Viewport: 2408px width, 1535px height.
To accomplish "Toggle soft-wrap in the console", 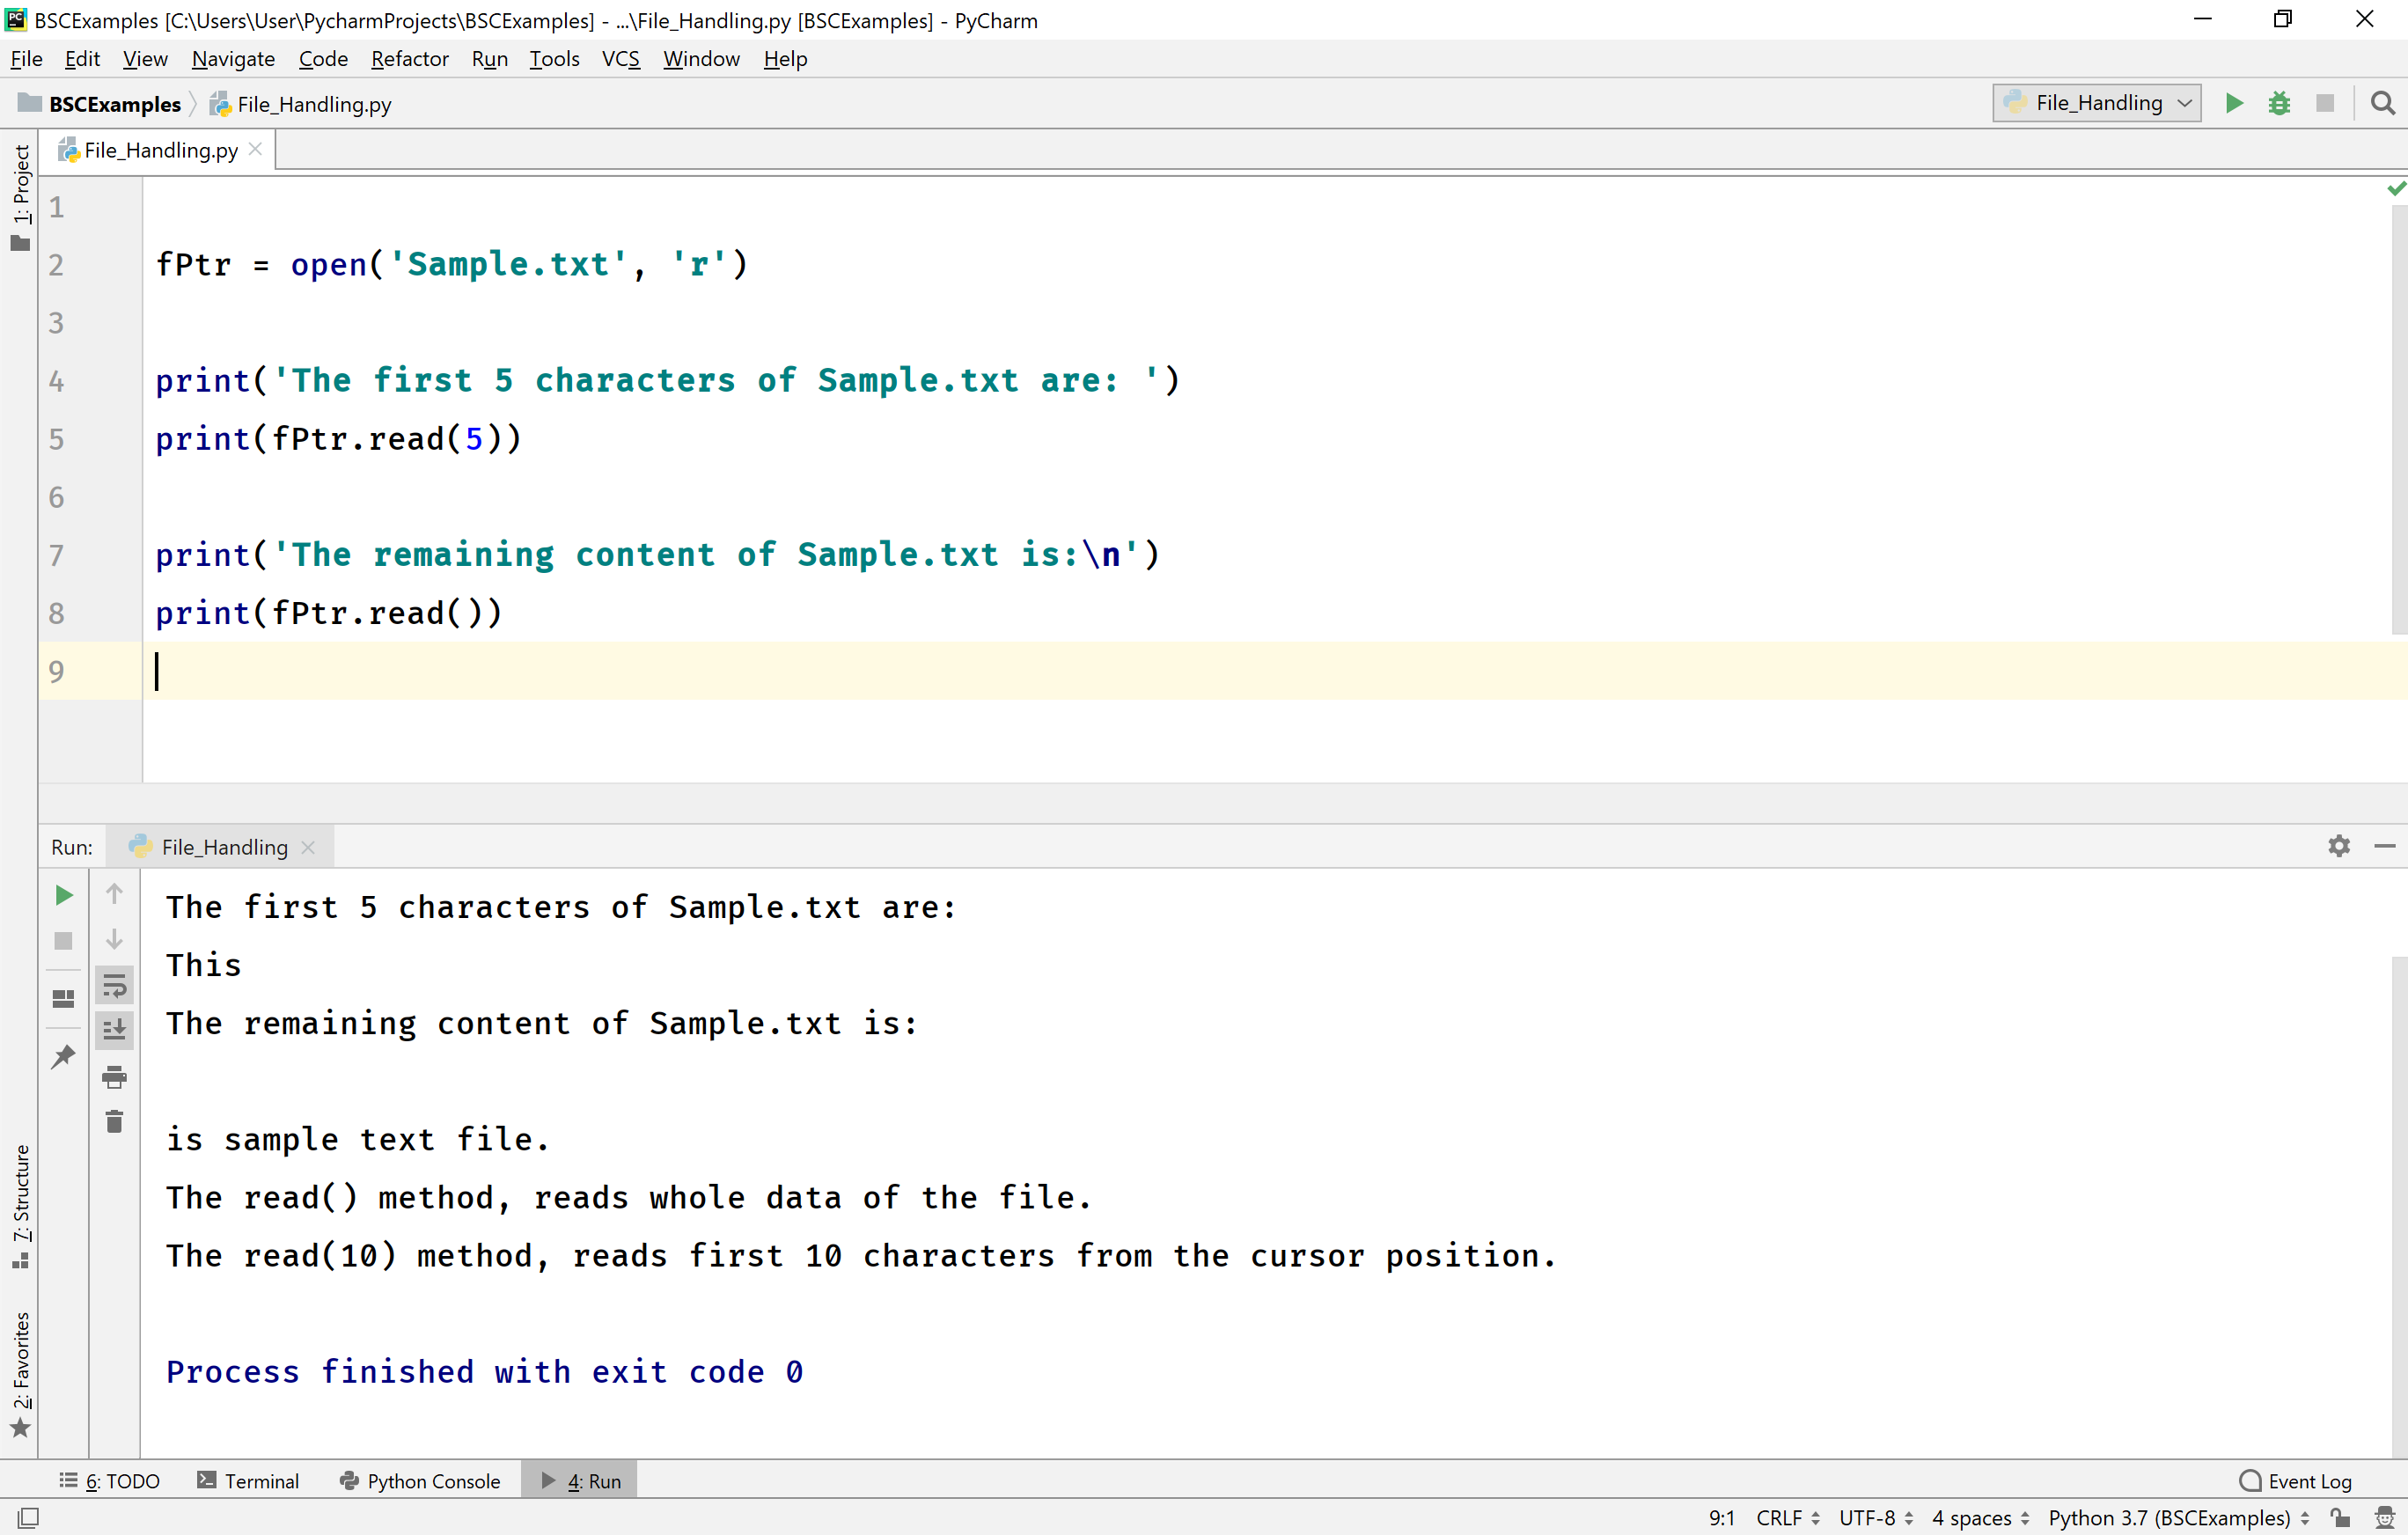I will (115, 985).
